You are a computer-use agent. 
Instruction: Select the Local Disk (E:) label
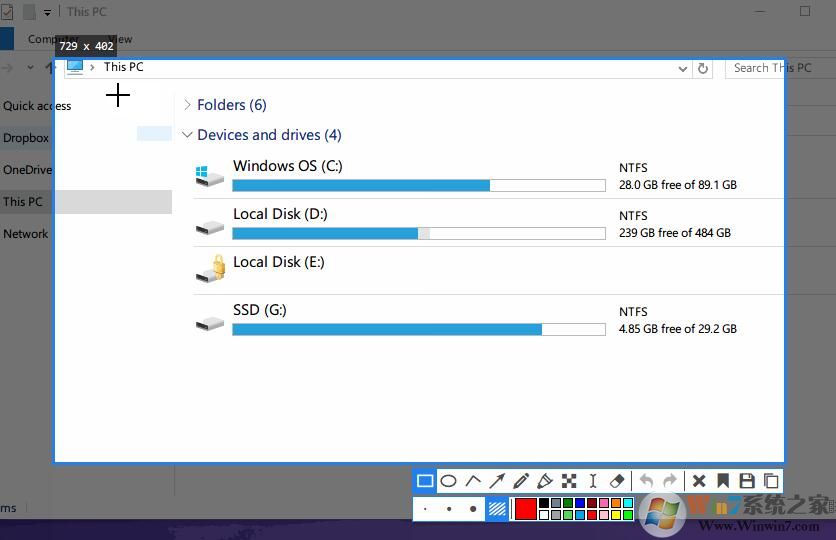click(x=279, y=262)
